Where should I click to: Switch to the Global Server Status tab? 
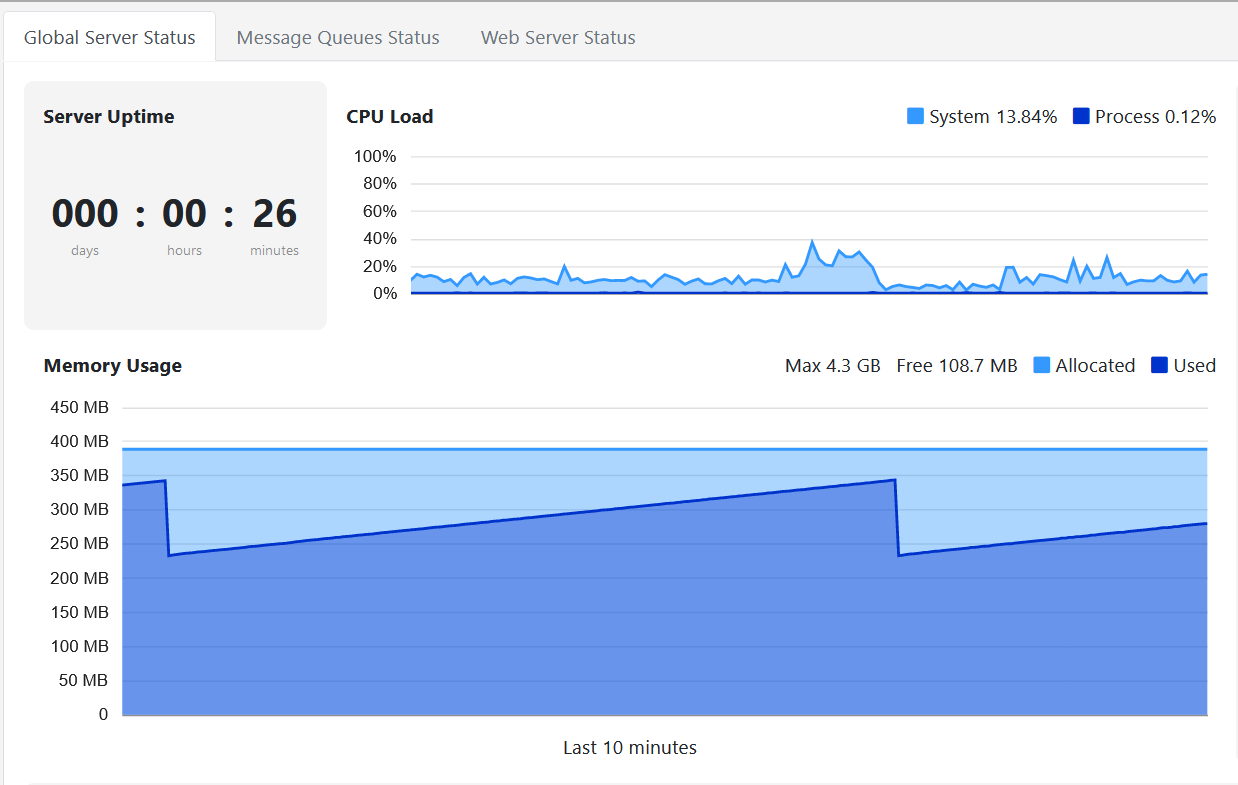click(x=110, y=38)
